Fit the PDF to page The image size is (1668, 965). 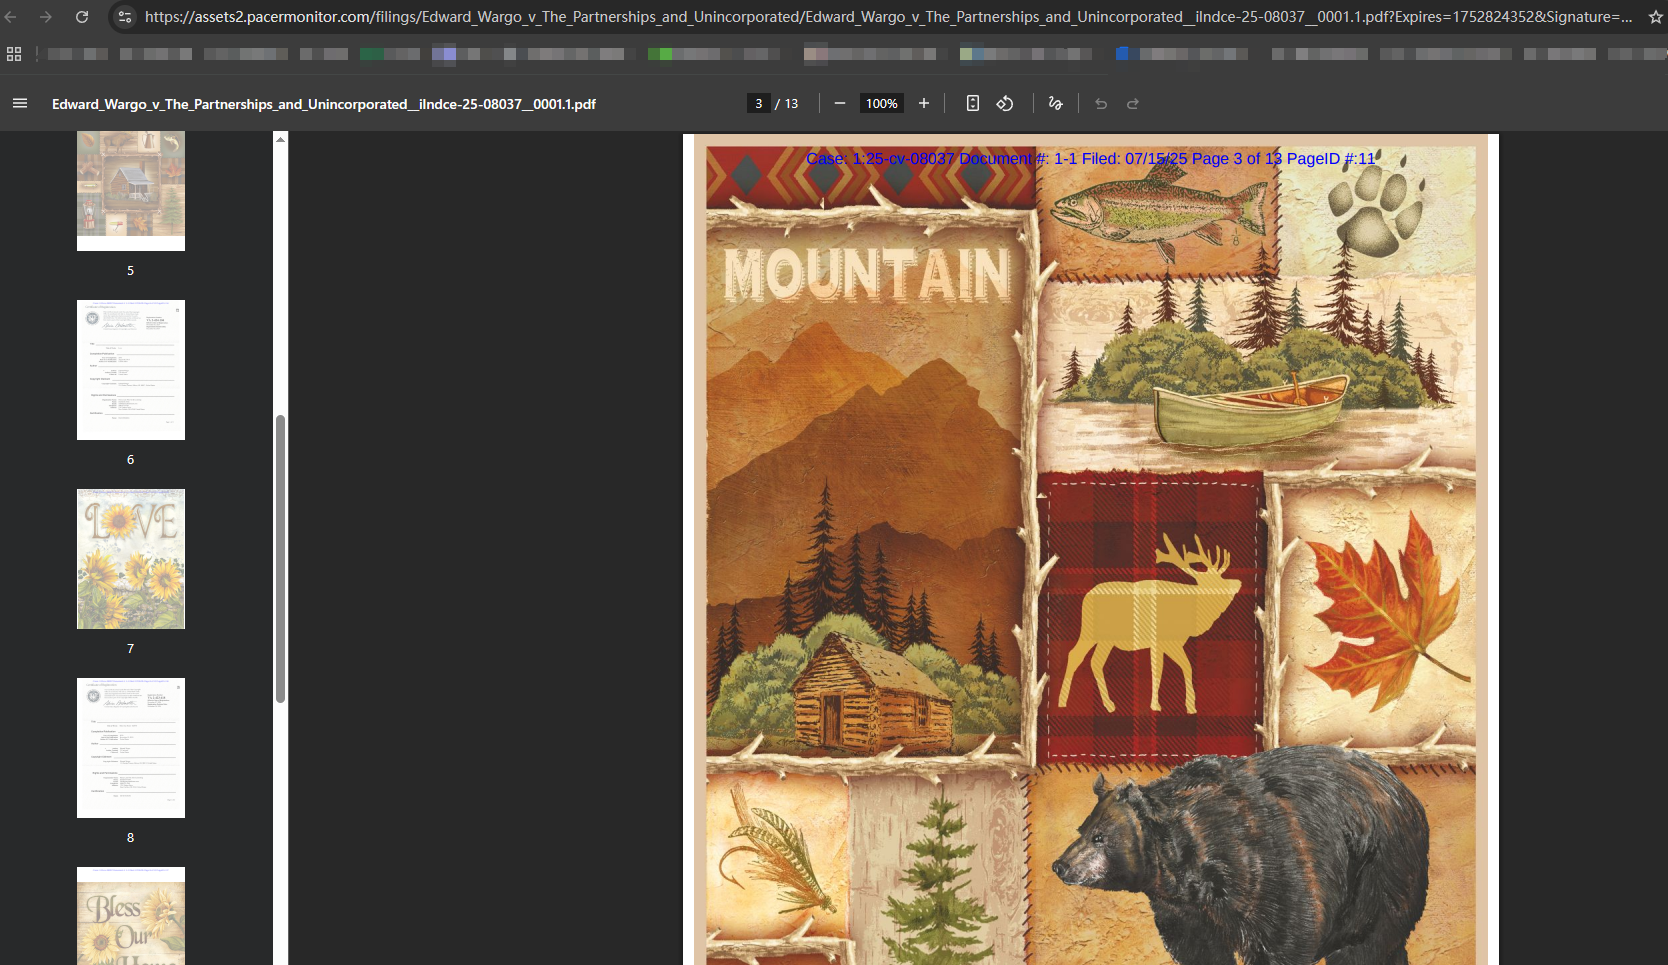(x=972, y=103)
